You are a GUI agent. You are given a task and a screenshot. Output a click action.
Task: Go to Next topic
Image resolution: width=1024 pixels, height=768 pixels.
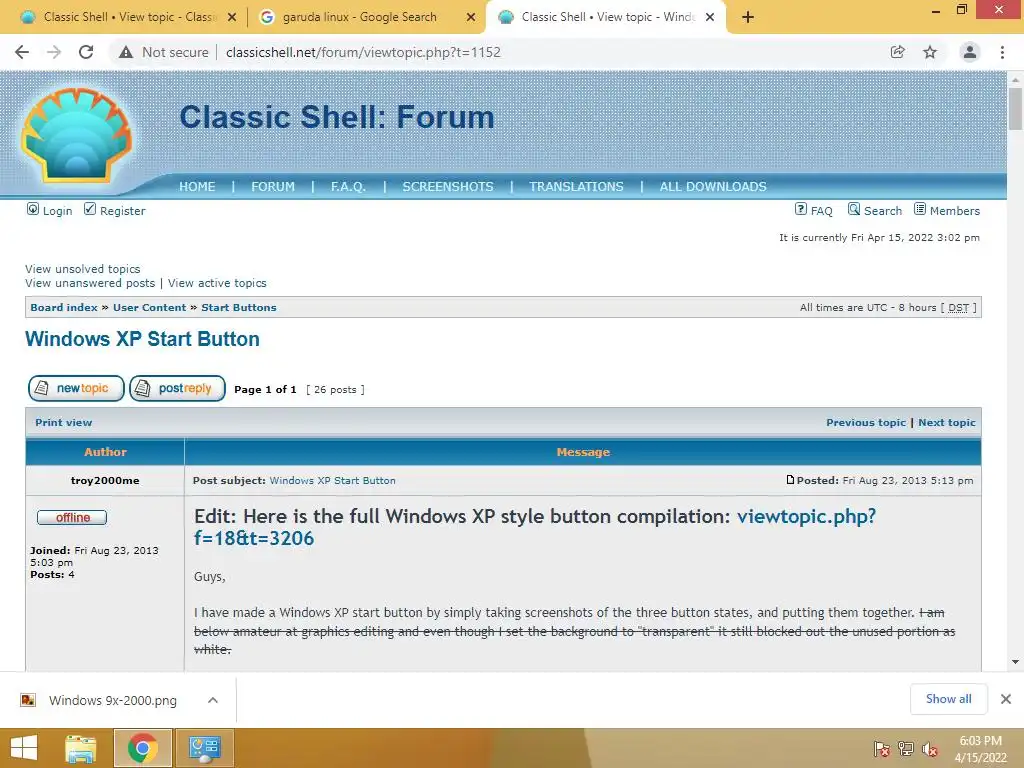click(946, 423)
